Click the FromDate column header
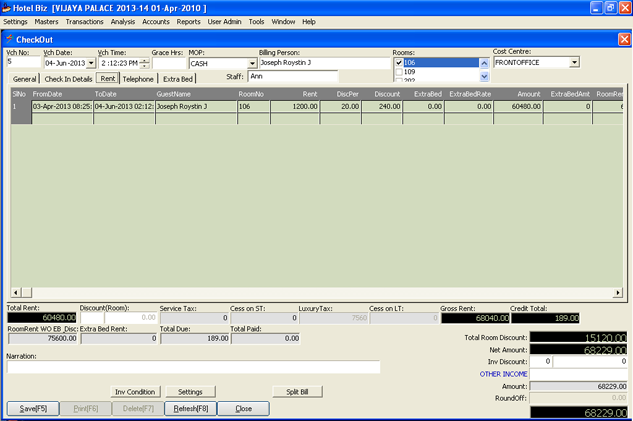 click(62, 94)
